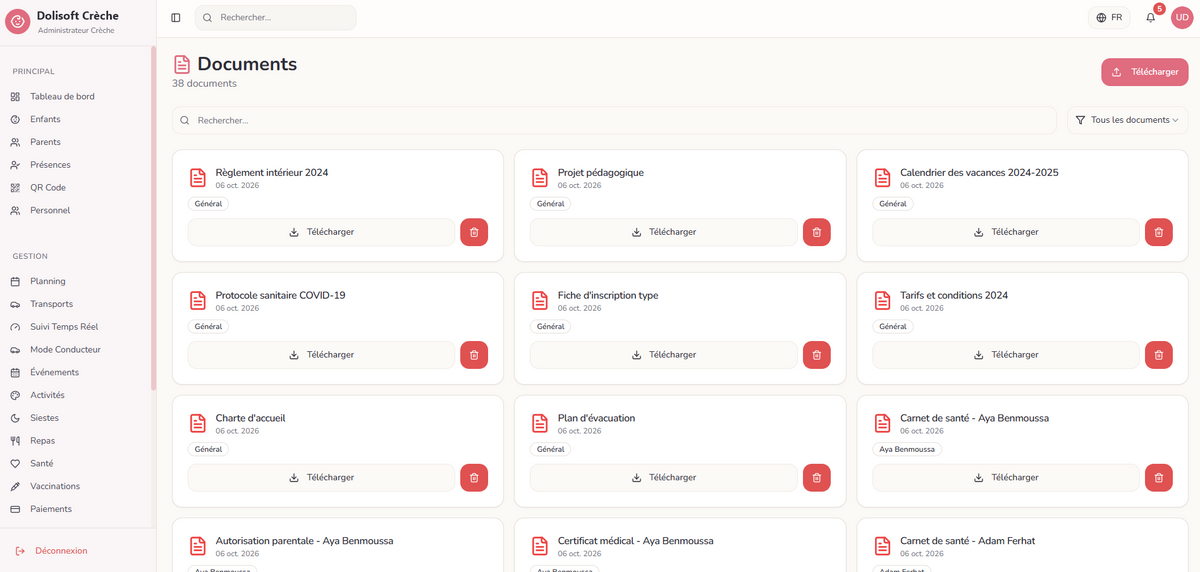Image resolution: width=1200 pixels, height=572 pixels.
Task: Click the red Télécharger upload button
Action: click(1145, 72)
